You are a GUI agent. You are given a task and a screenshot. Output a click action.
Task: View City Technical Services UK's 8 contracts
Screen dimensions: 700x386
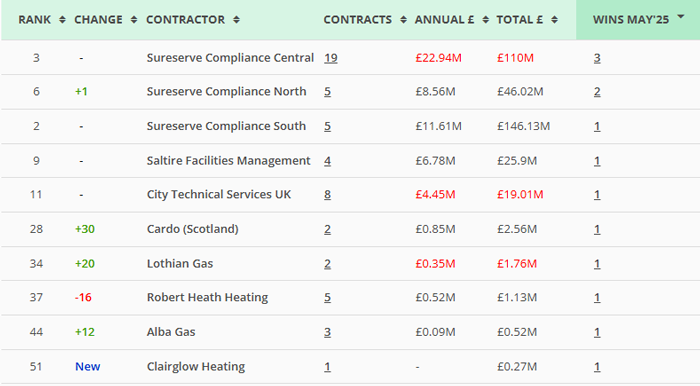coord(328,195)
